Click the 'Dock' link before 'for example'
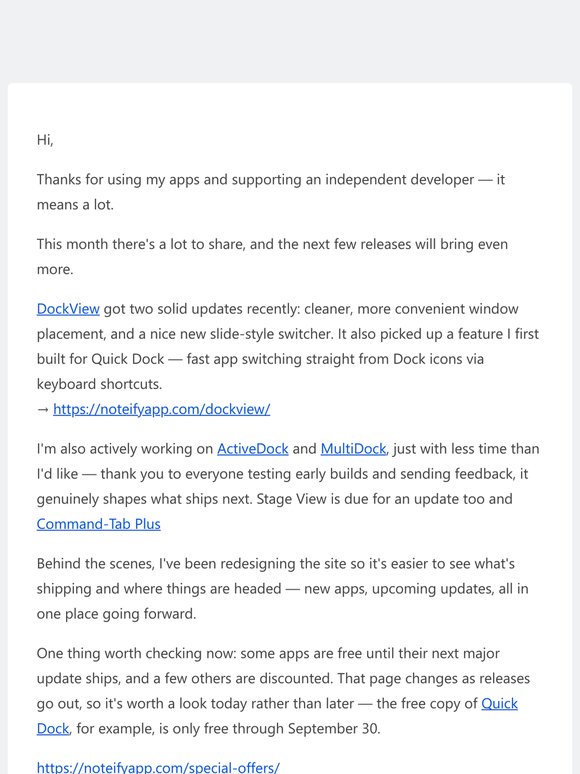 click(53, 729)
